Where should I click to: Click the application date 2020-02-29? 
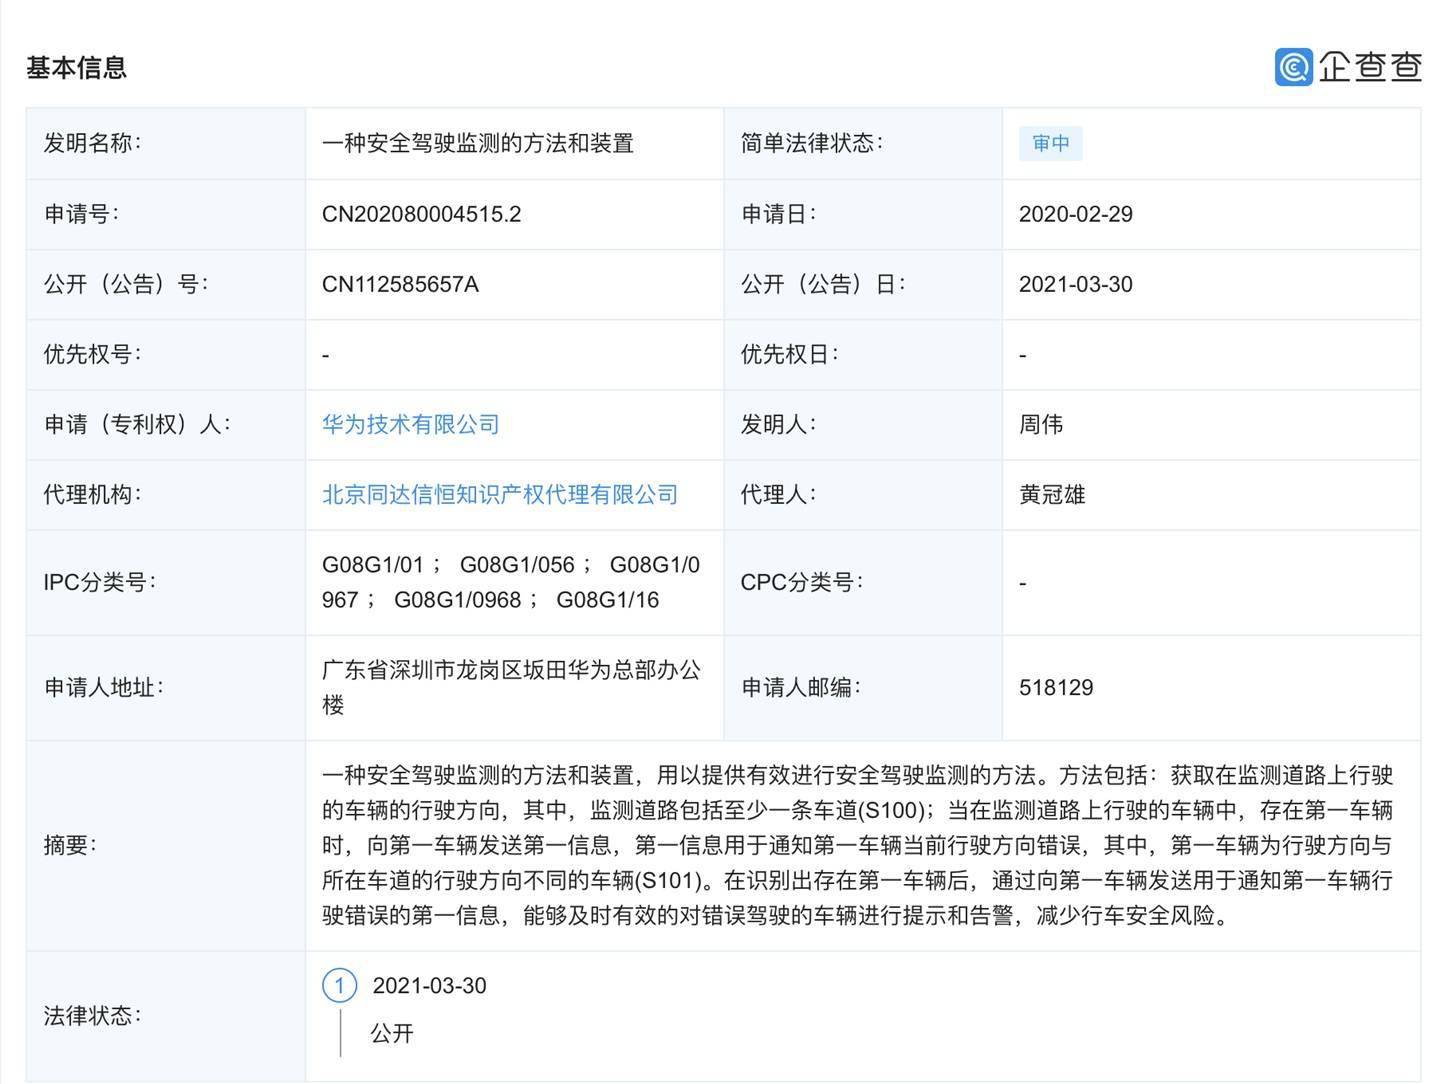[1075, 214]
